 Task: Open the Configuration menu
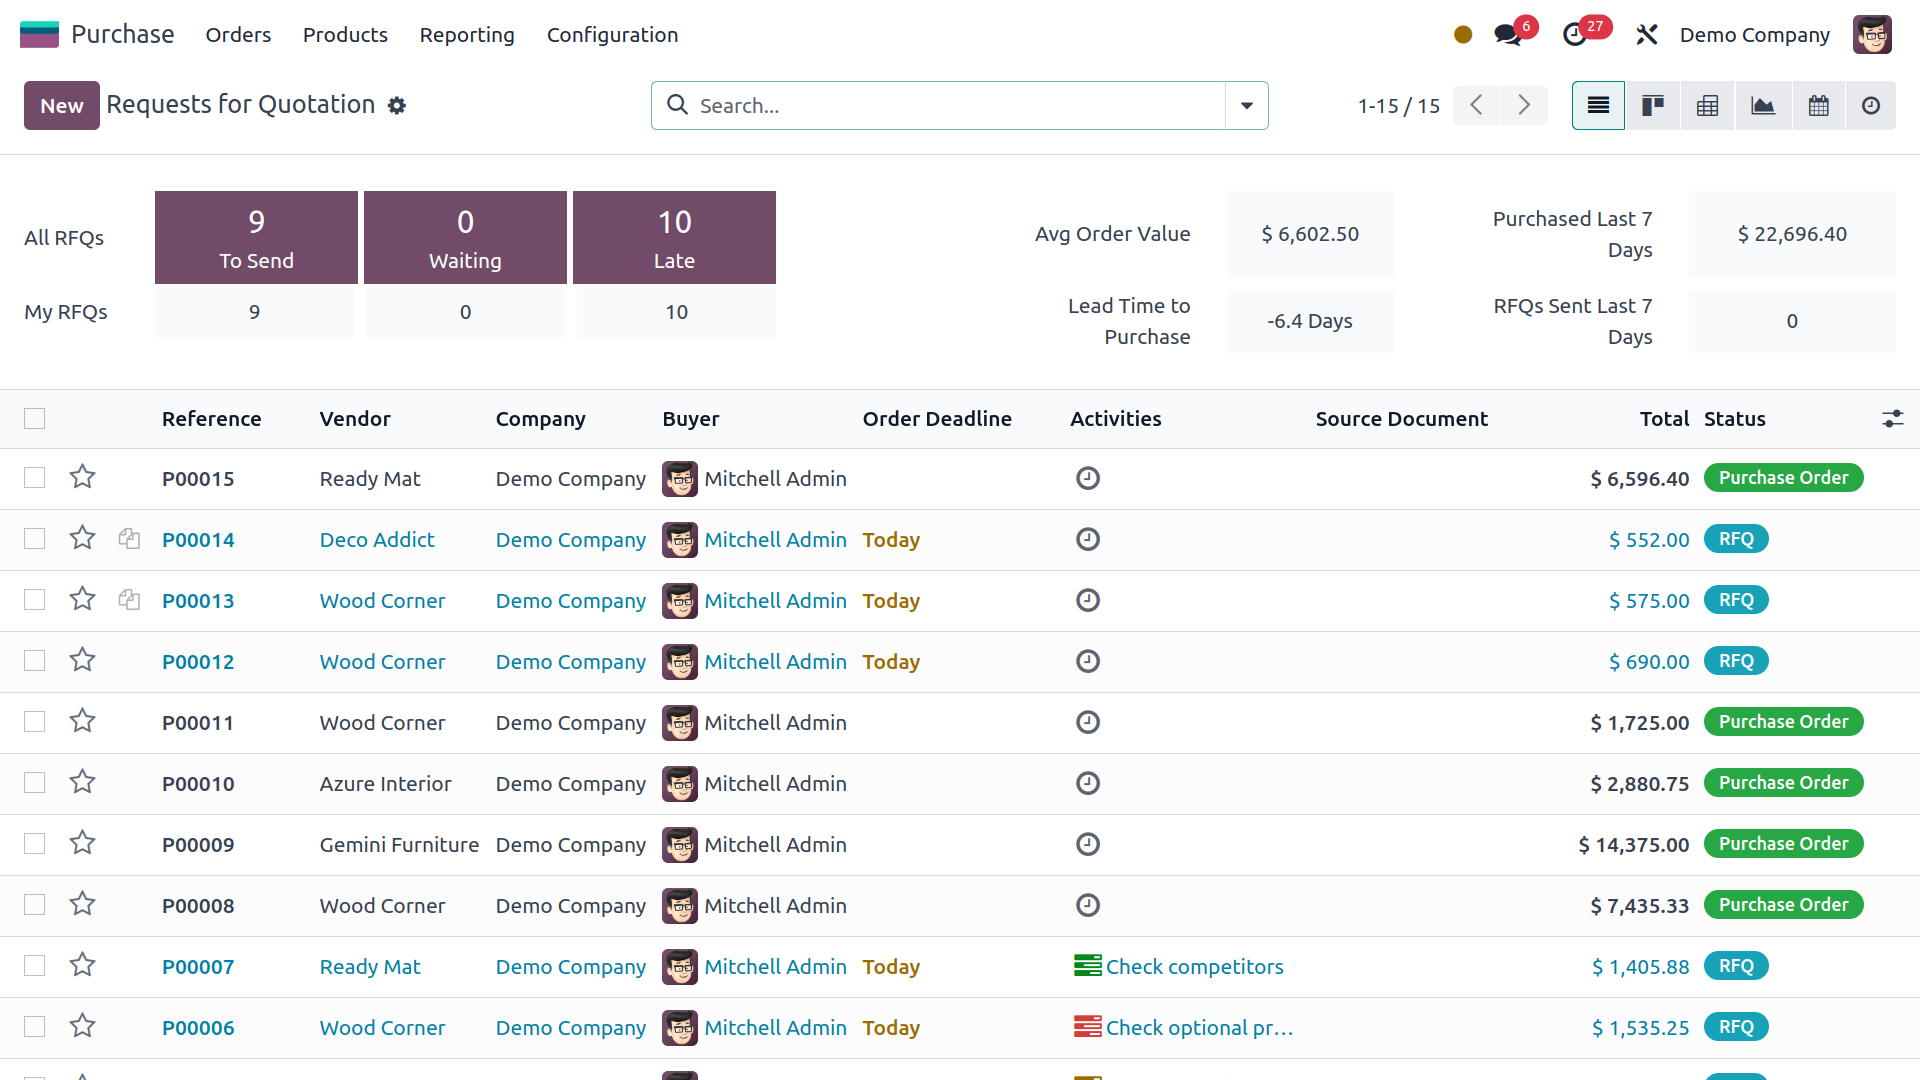point(612,34)
